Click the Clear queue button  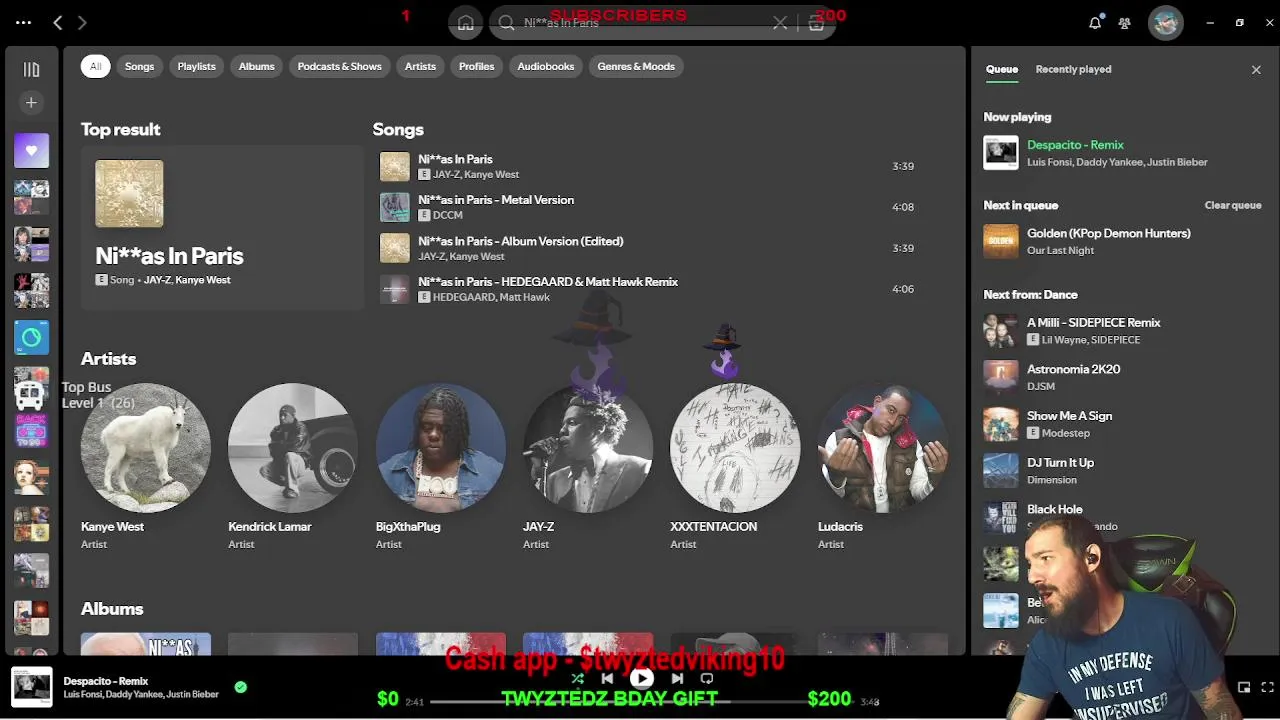click(1232, 205)
